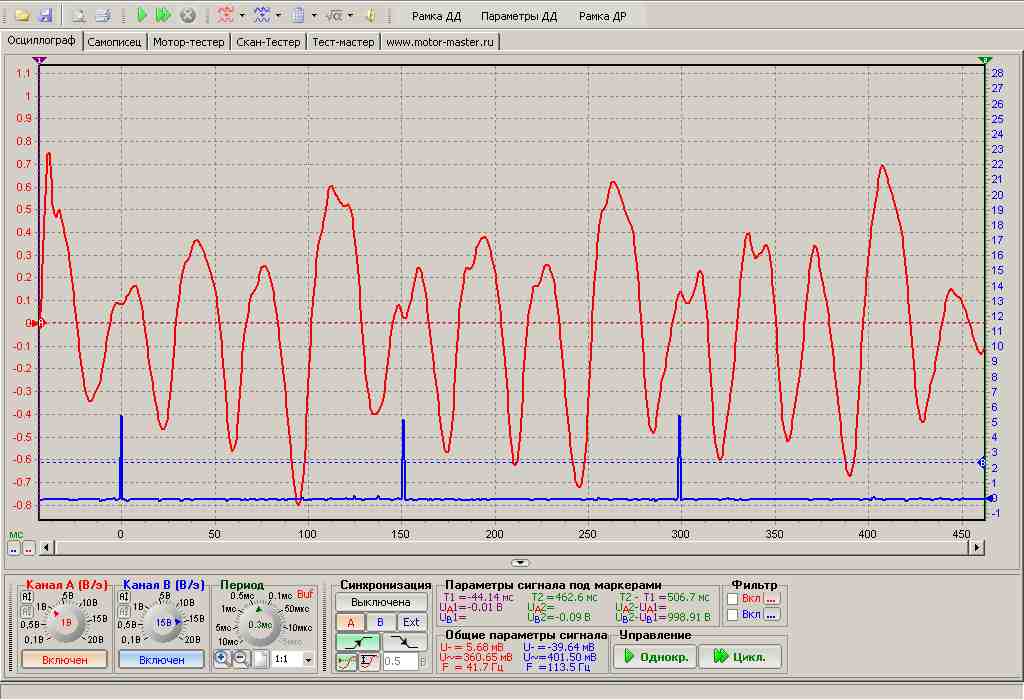This screenshot has width=1024, height=700.
Task: Click the square-root math toolbar icon
Action: pyautogui.click(x=334, y=15)
